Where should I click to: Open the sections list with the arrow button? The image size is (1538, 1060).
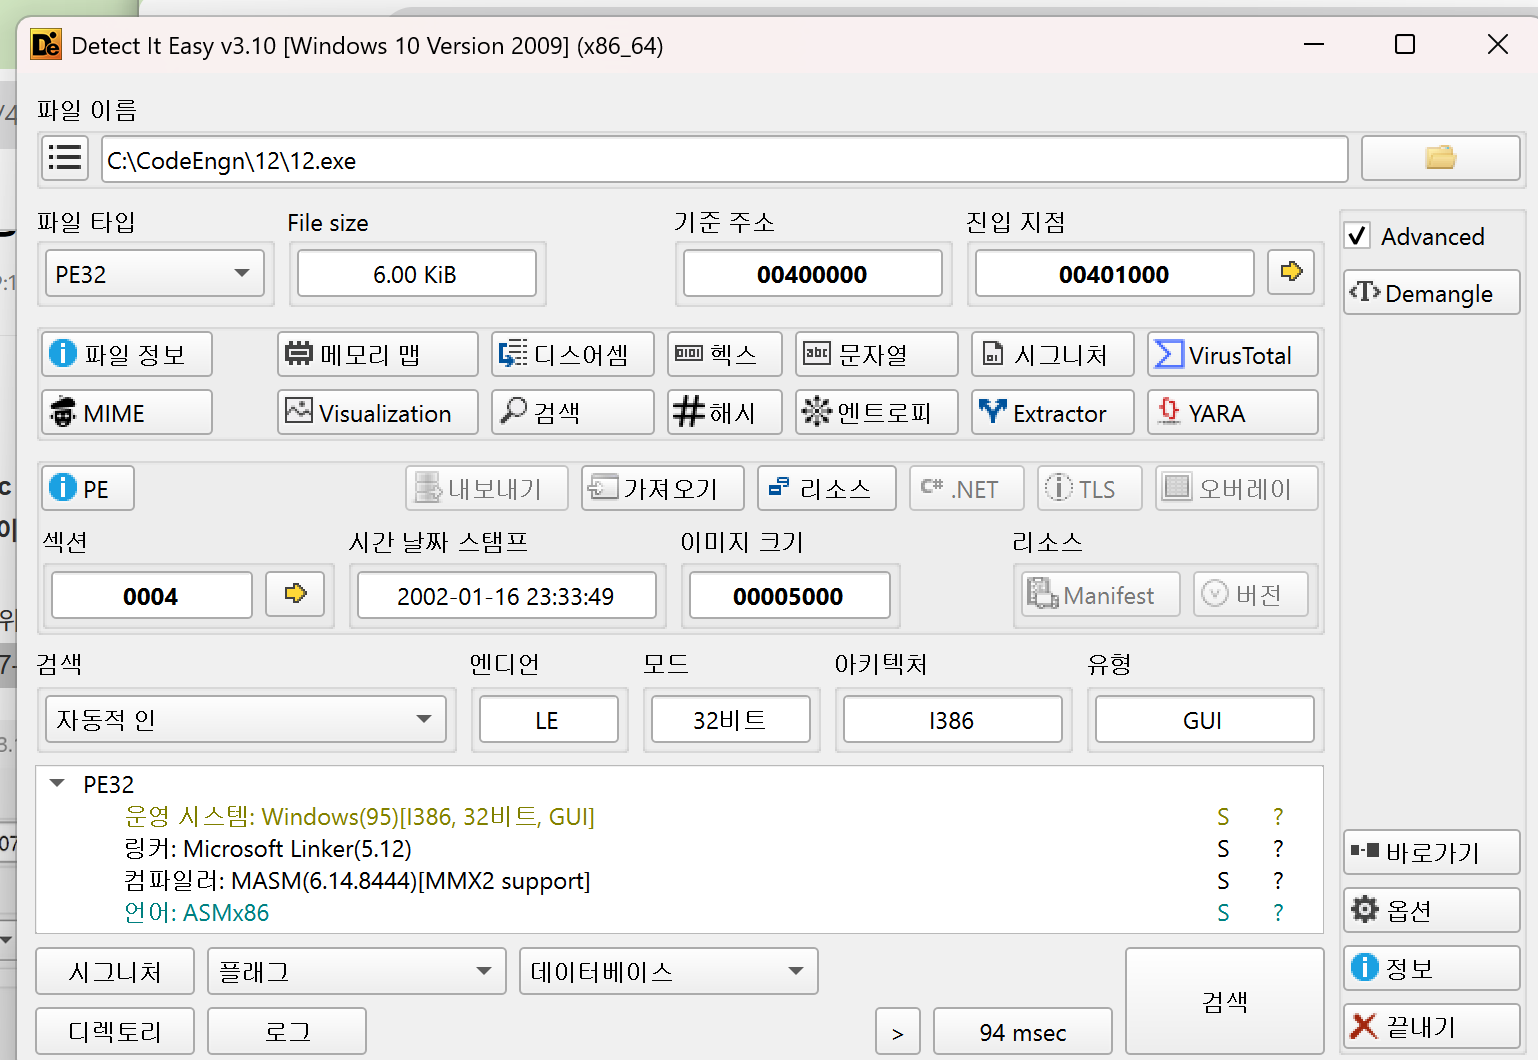pos(295,594)
